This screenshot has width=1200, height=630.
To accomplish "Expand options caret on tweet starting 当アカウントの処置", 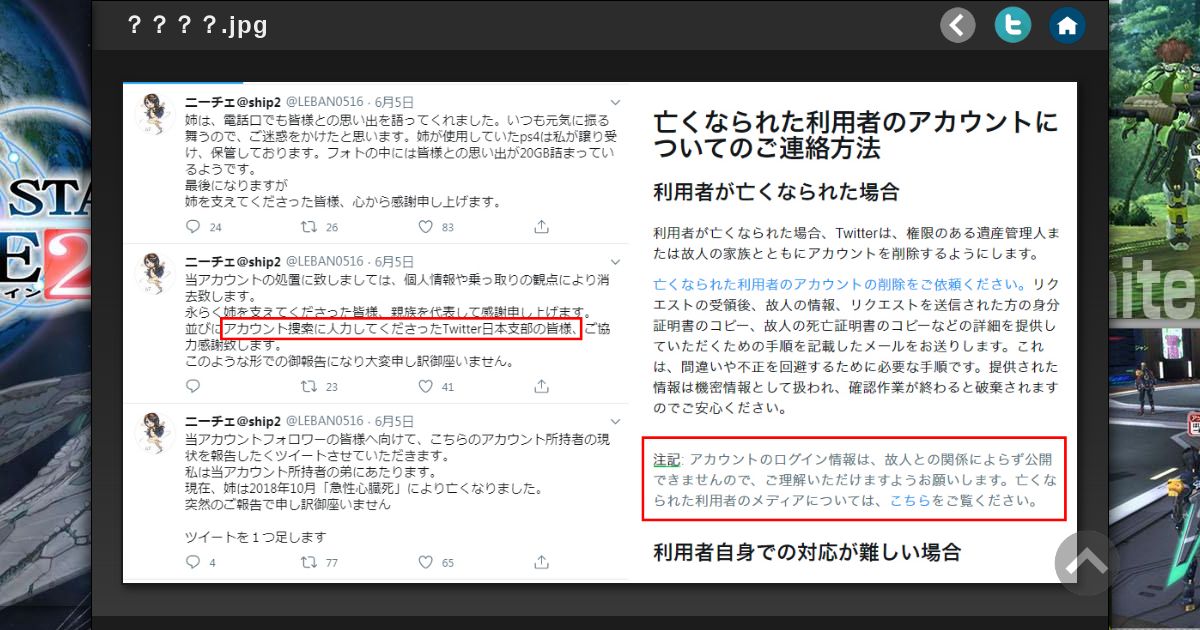I will pos(615,262).
